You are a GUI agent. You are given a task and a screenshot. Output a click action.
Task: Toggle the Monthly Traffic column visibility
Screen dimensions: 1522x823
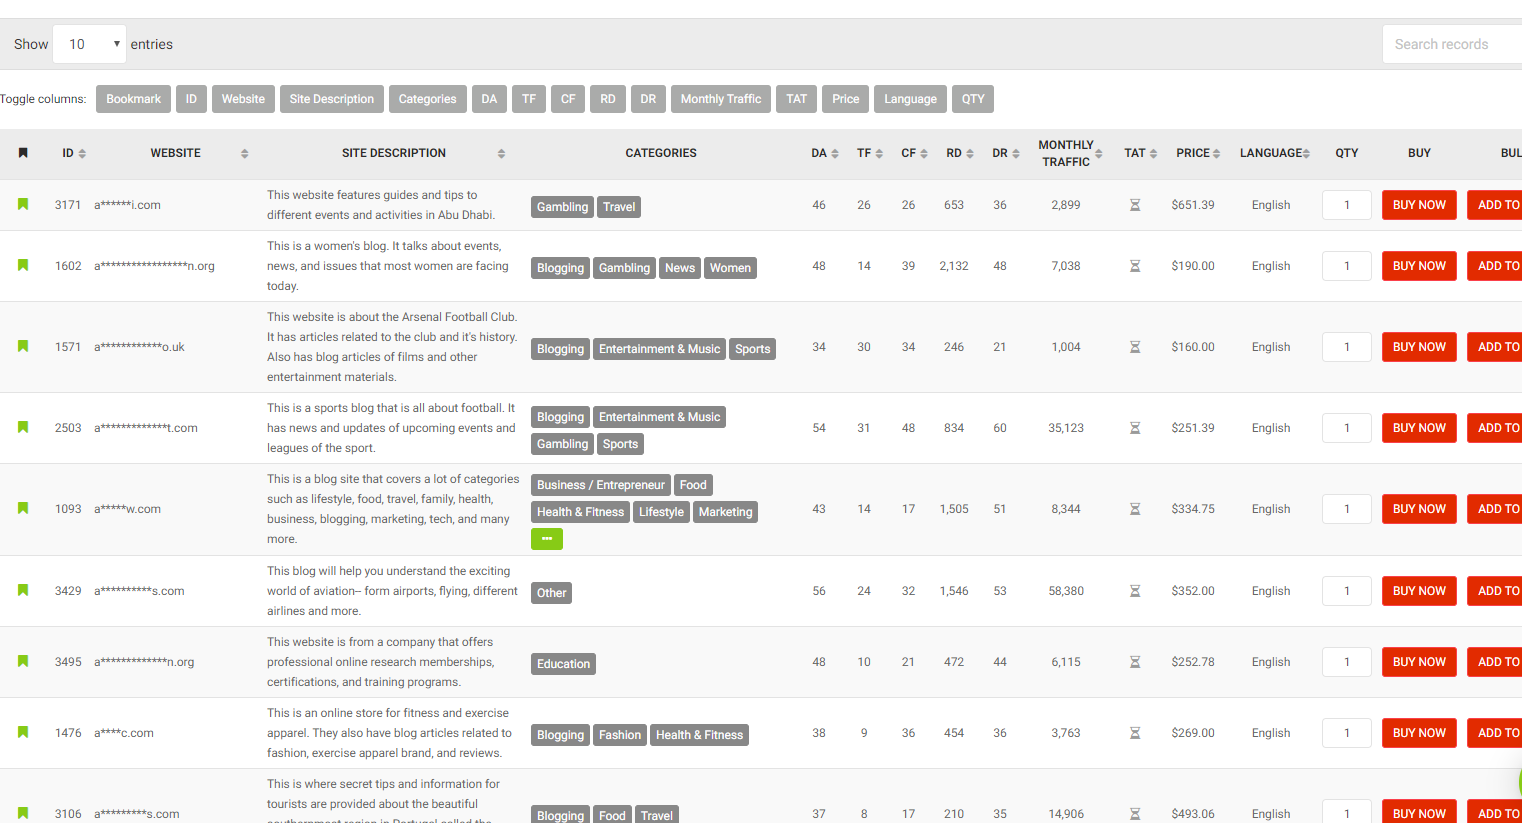(x=721, y=99)
